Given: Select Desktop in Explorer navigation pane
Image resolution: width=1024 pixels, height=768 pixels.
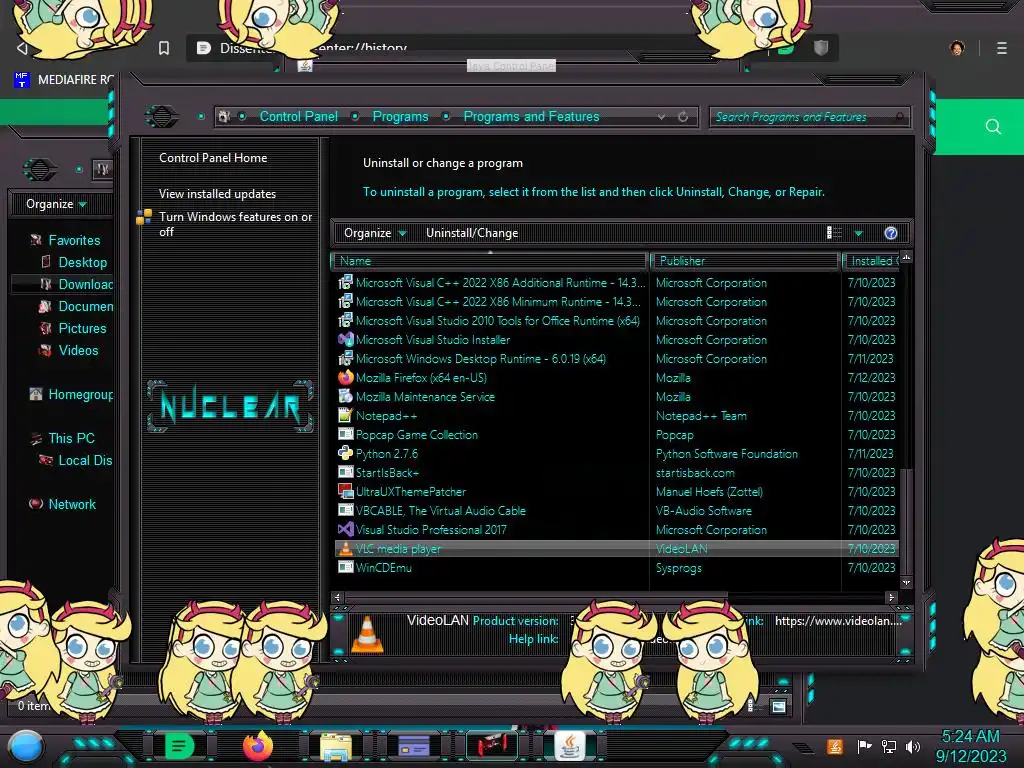Looking at the screenshot, I should (82, 263).
